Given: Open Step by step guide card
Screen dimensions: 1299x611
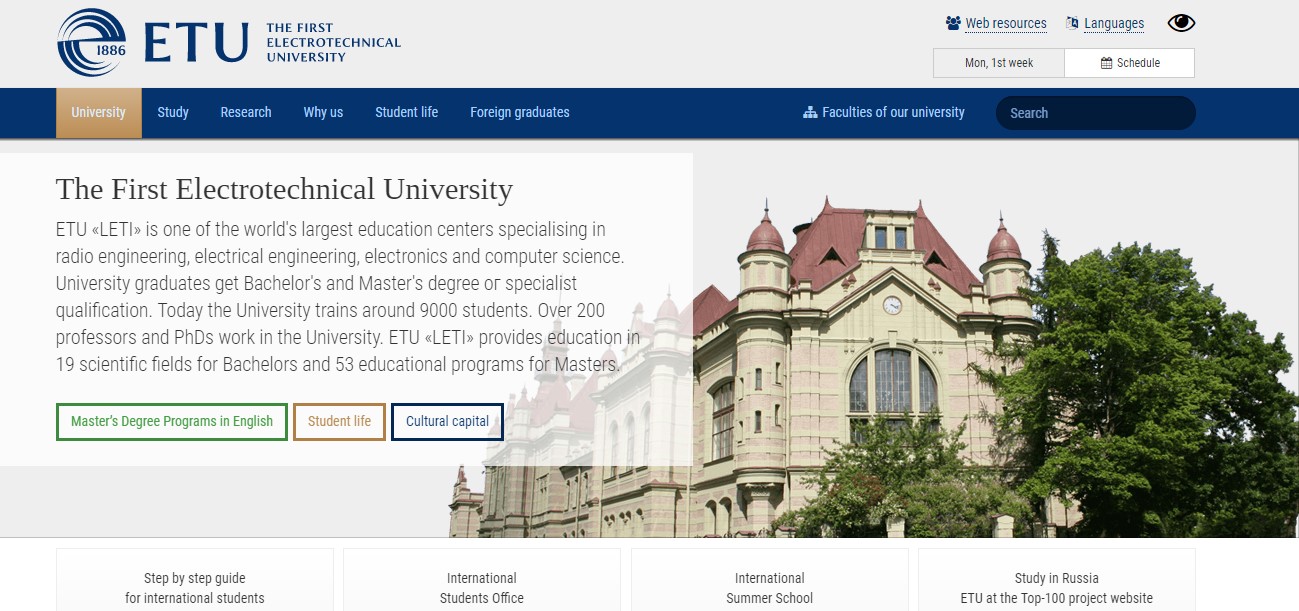Looking at the screenshot, I should (x=195, y=580).
